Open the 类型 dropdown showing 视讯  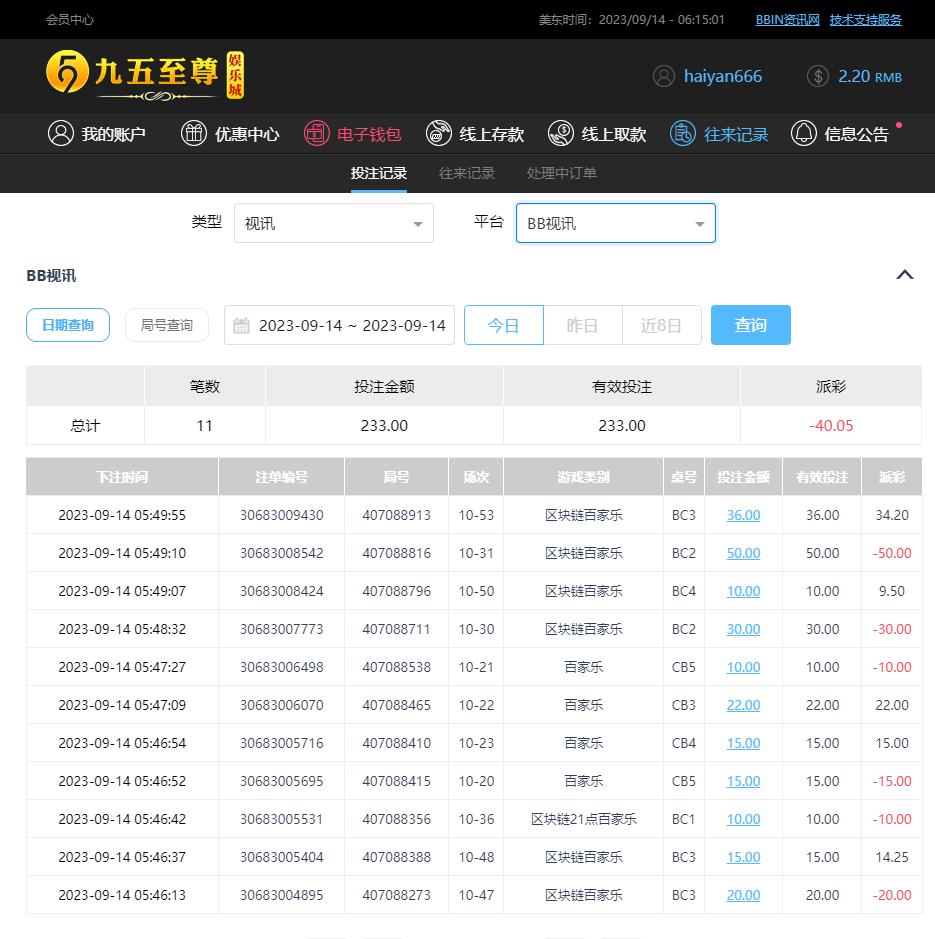(334, 223)
